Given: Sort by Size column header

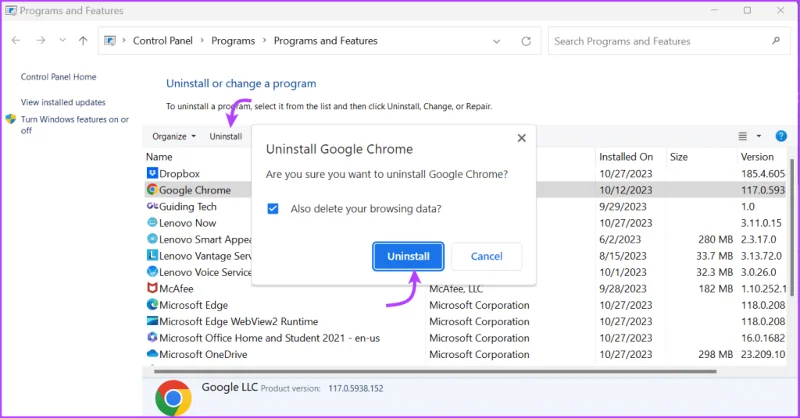Looking at the screenshot, I should 679,157.
